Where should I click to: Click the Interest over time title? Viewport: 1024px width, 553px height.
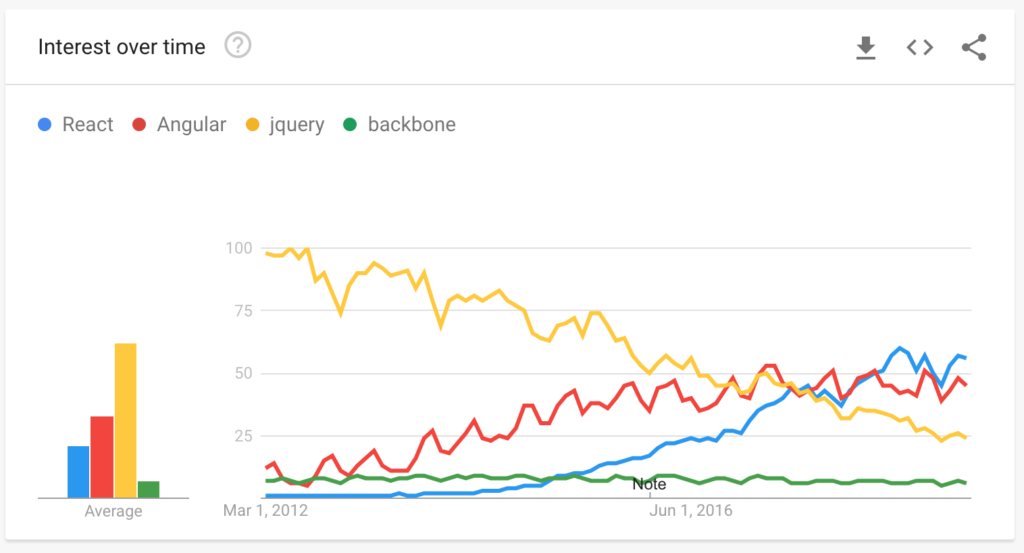121,47
